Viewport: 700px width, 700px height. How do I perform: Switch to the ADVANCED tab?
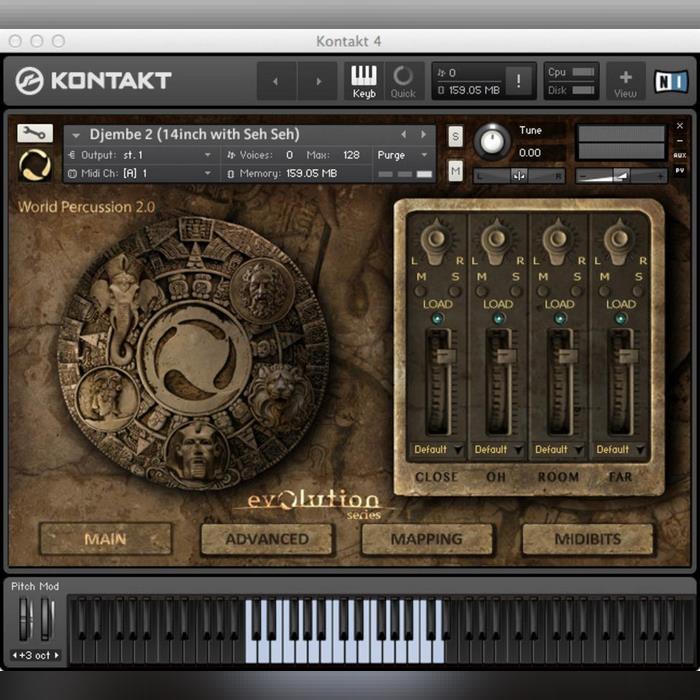[266, 539]
